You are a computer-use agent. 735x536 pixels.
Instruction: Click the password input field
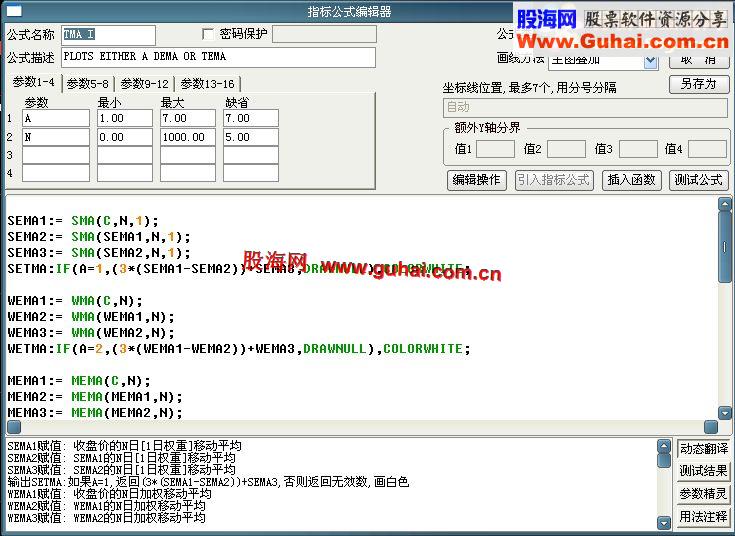(x=324, y=34)
